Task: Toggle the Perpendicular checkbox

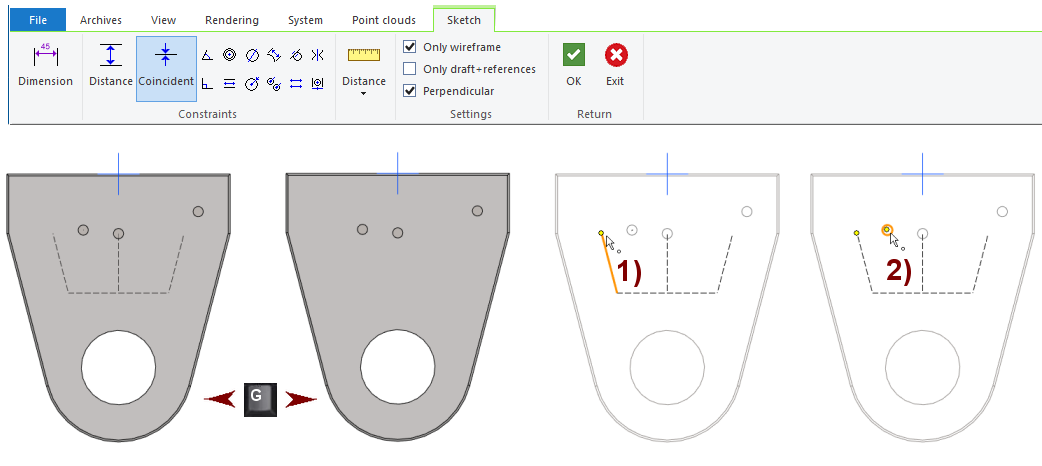Action: (x=409, y=91)
